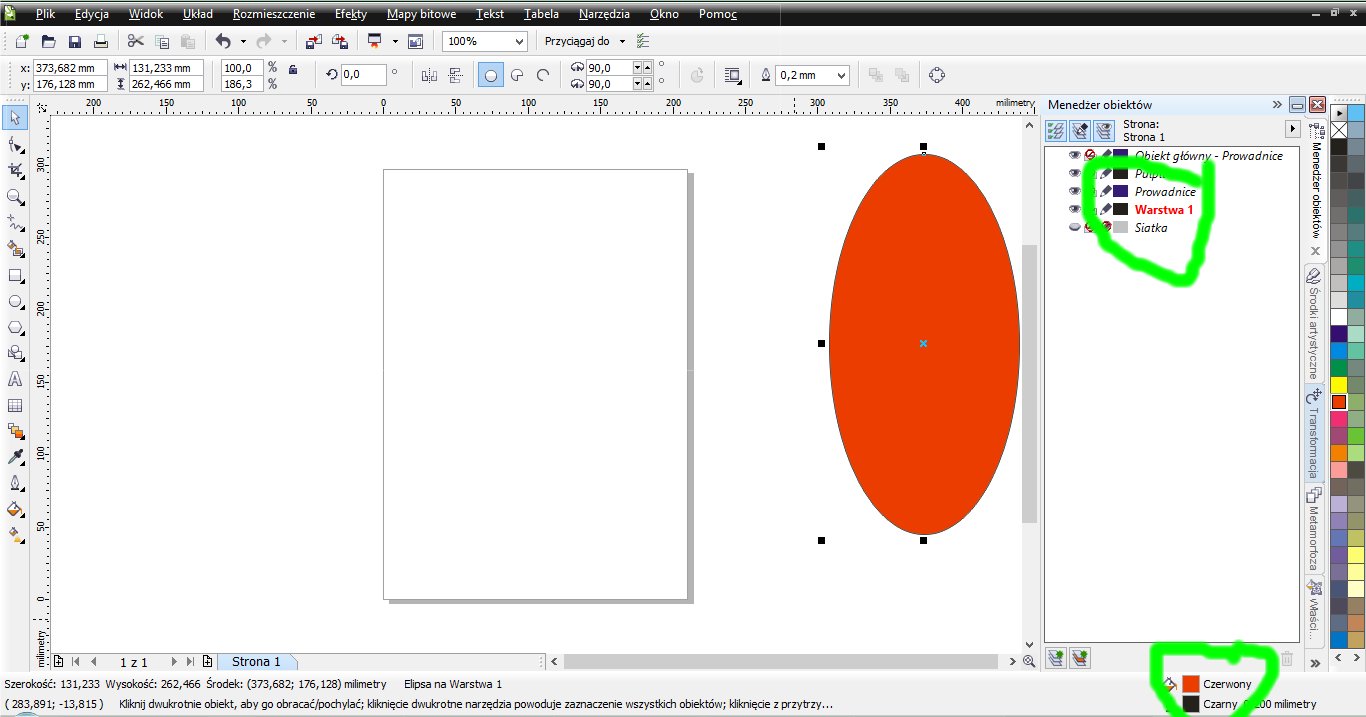Select the Zoom tool in toolbox

pyautogui.click(x=15, y=197)
